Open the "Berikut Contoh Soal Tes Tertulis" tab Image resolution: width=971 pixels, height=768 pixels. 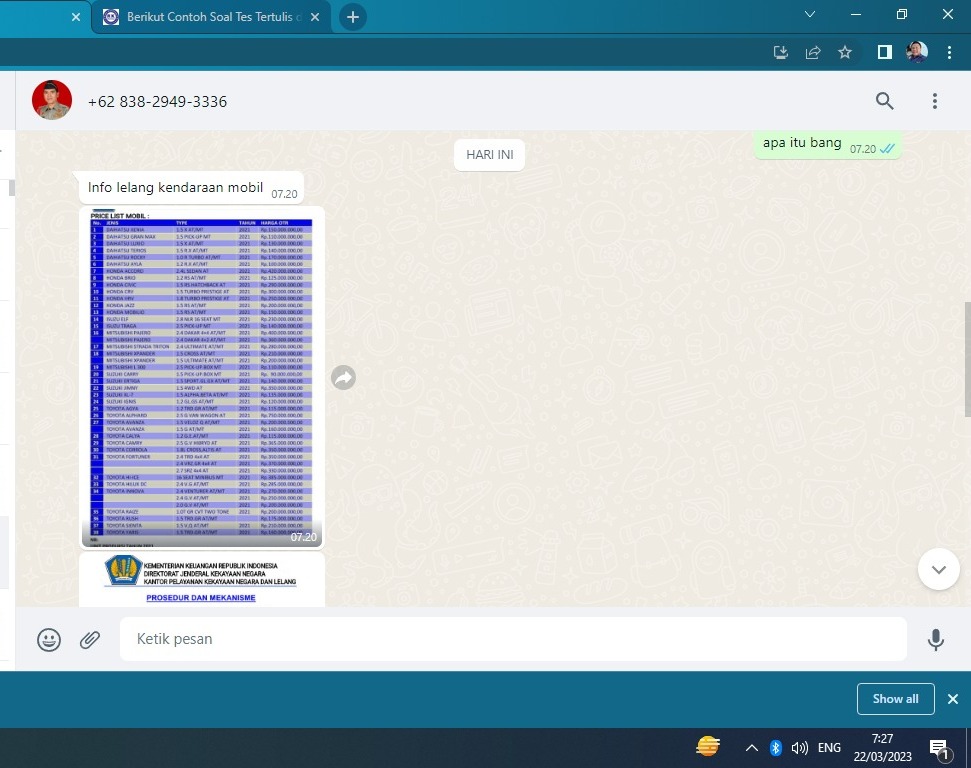point(211,17)
